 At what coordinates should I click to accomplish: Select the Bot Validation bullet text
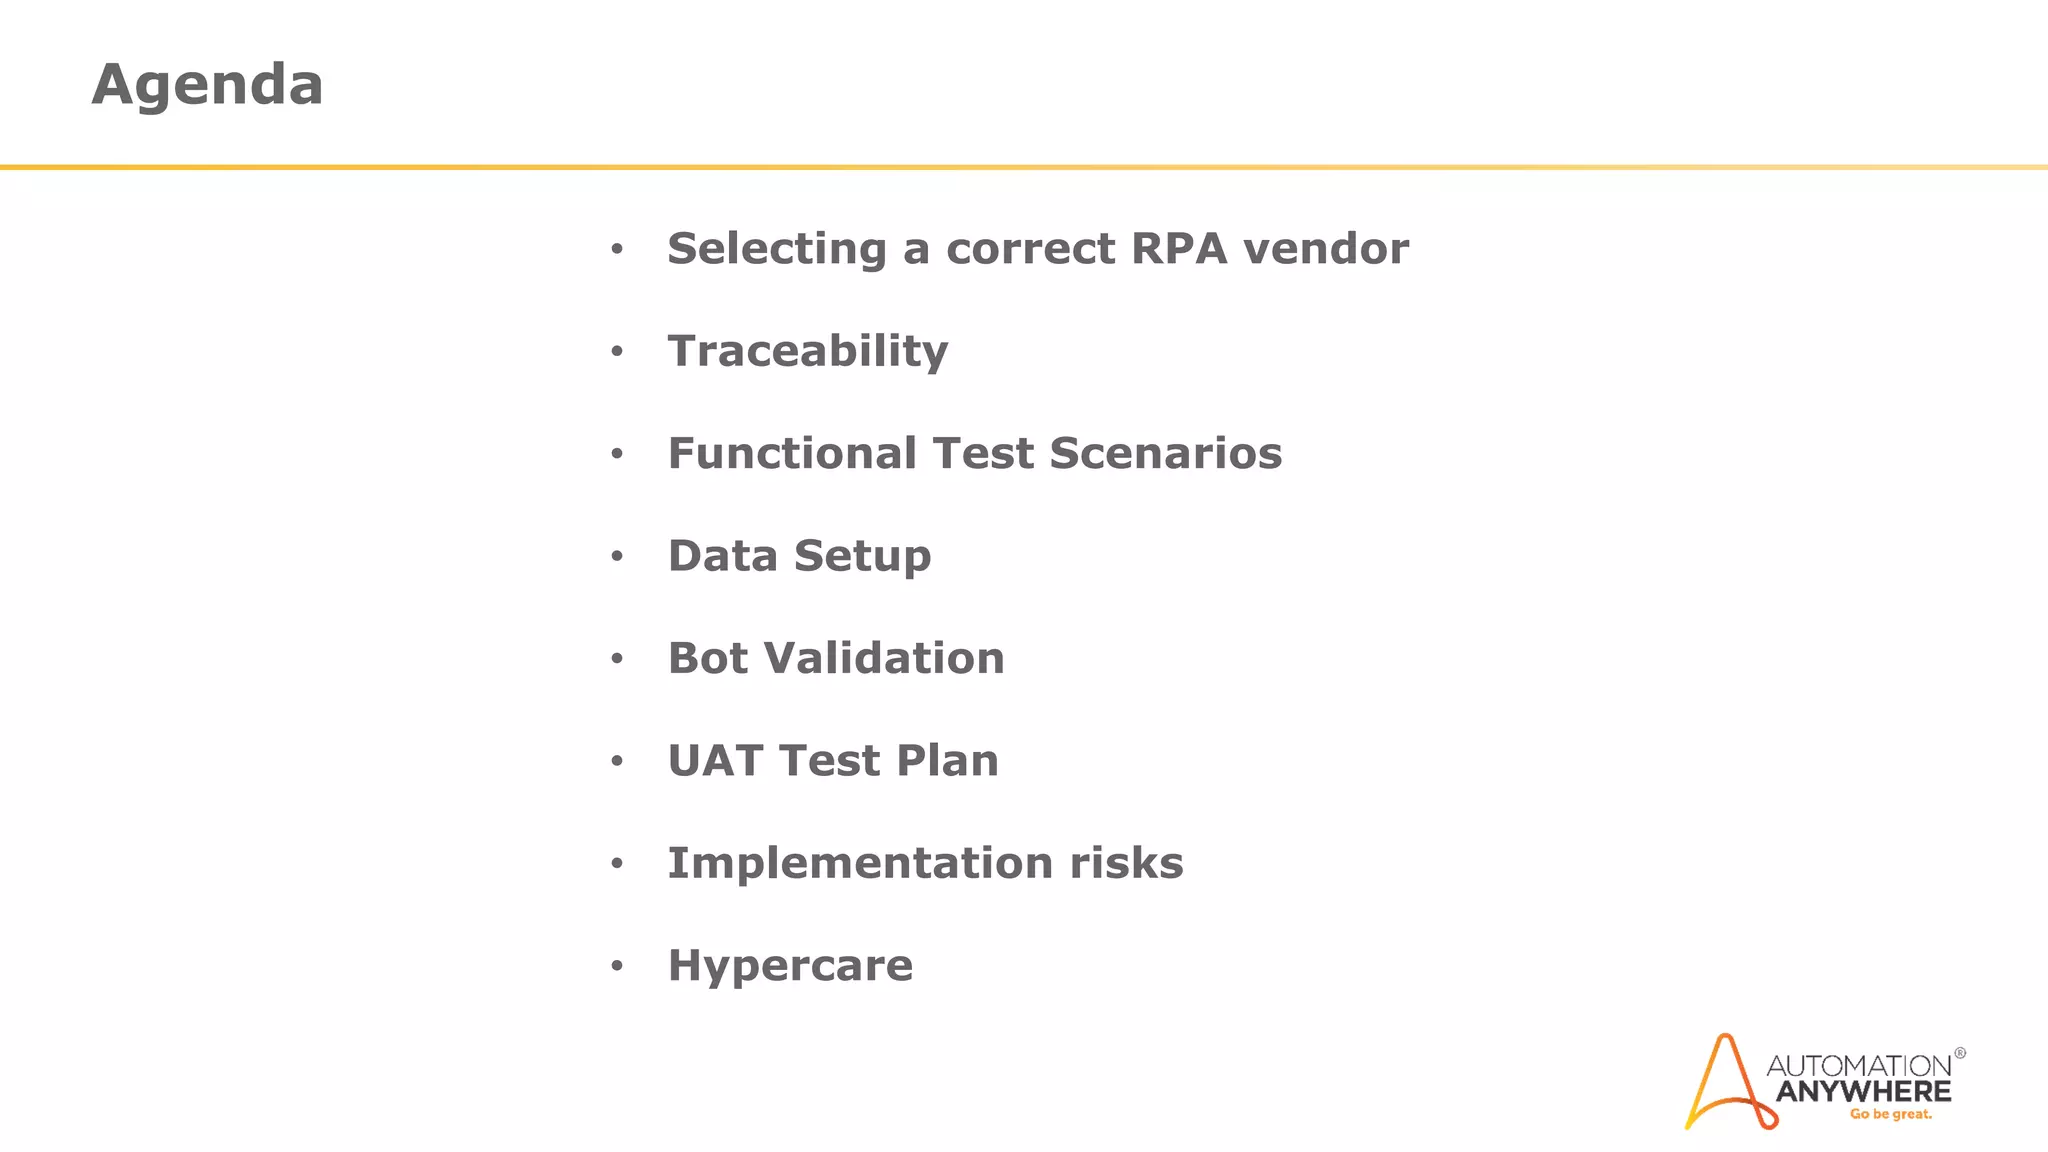(836, 658)
